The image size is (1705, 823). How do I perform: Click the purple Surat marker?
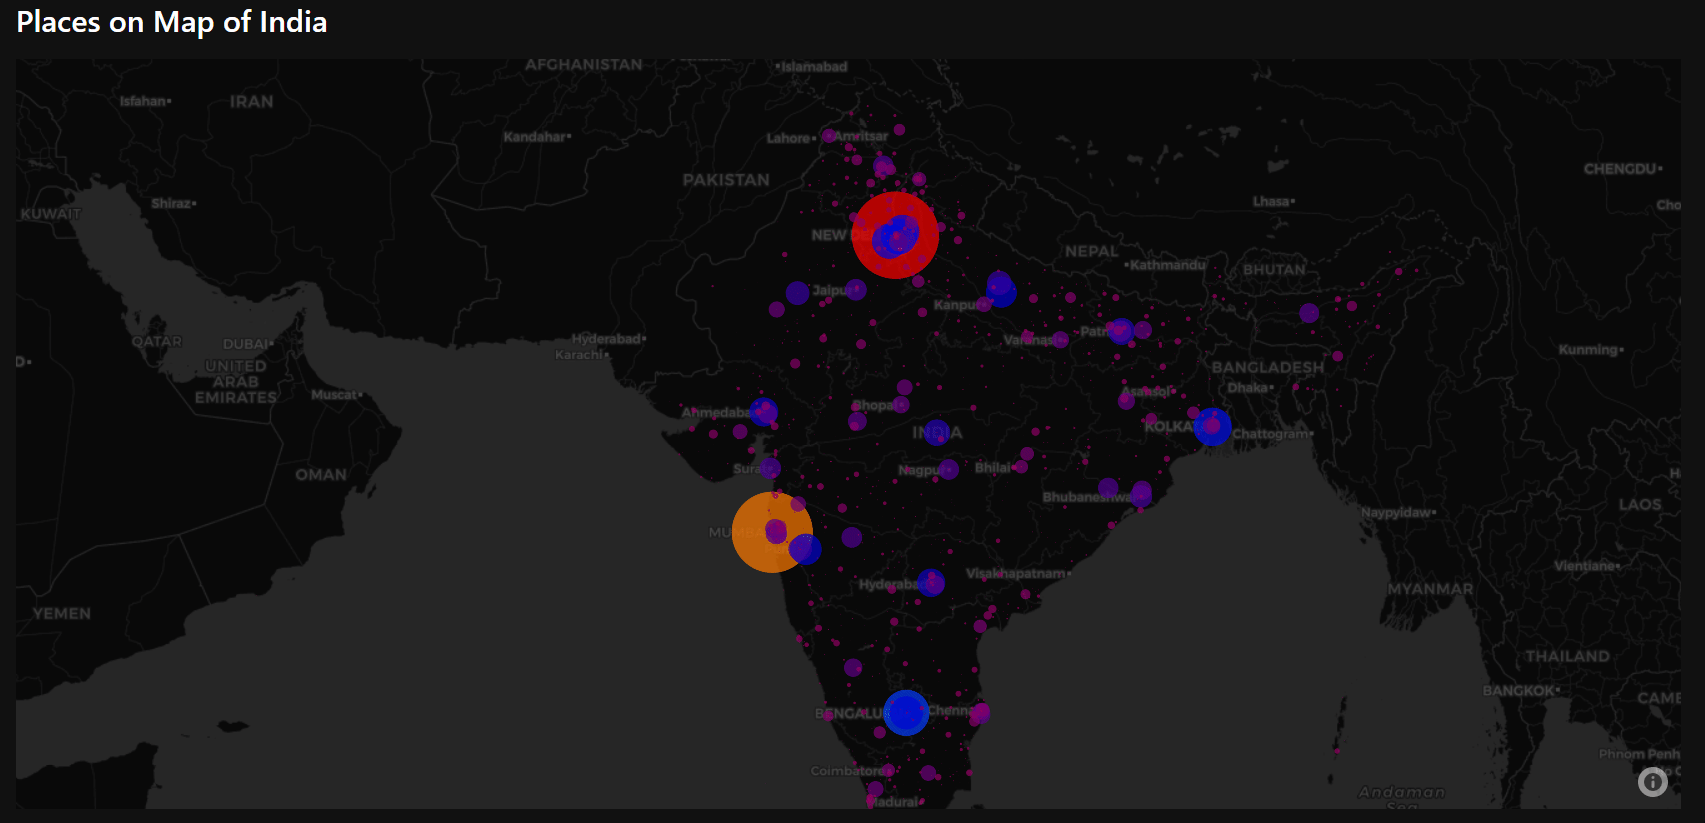coord(770,468)
